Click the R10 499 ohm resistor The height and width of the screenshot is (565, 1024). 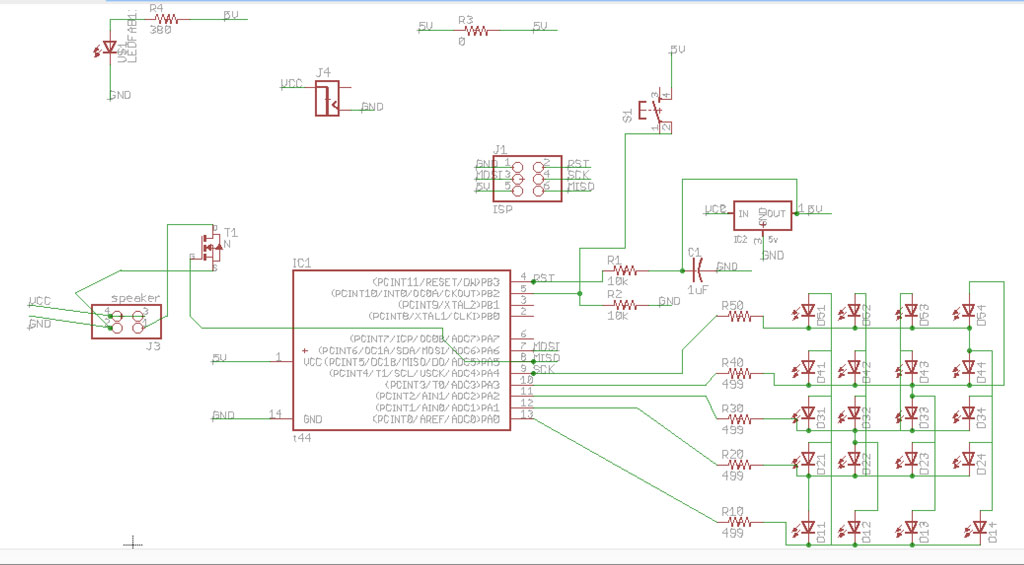point(739,523)
